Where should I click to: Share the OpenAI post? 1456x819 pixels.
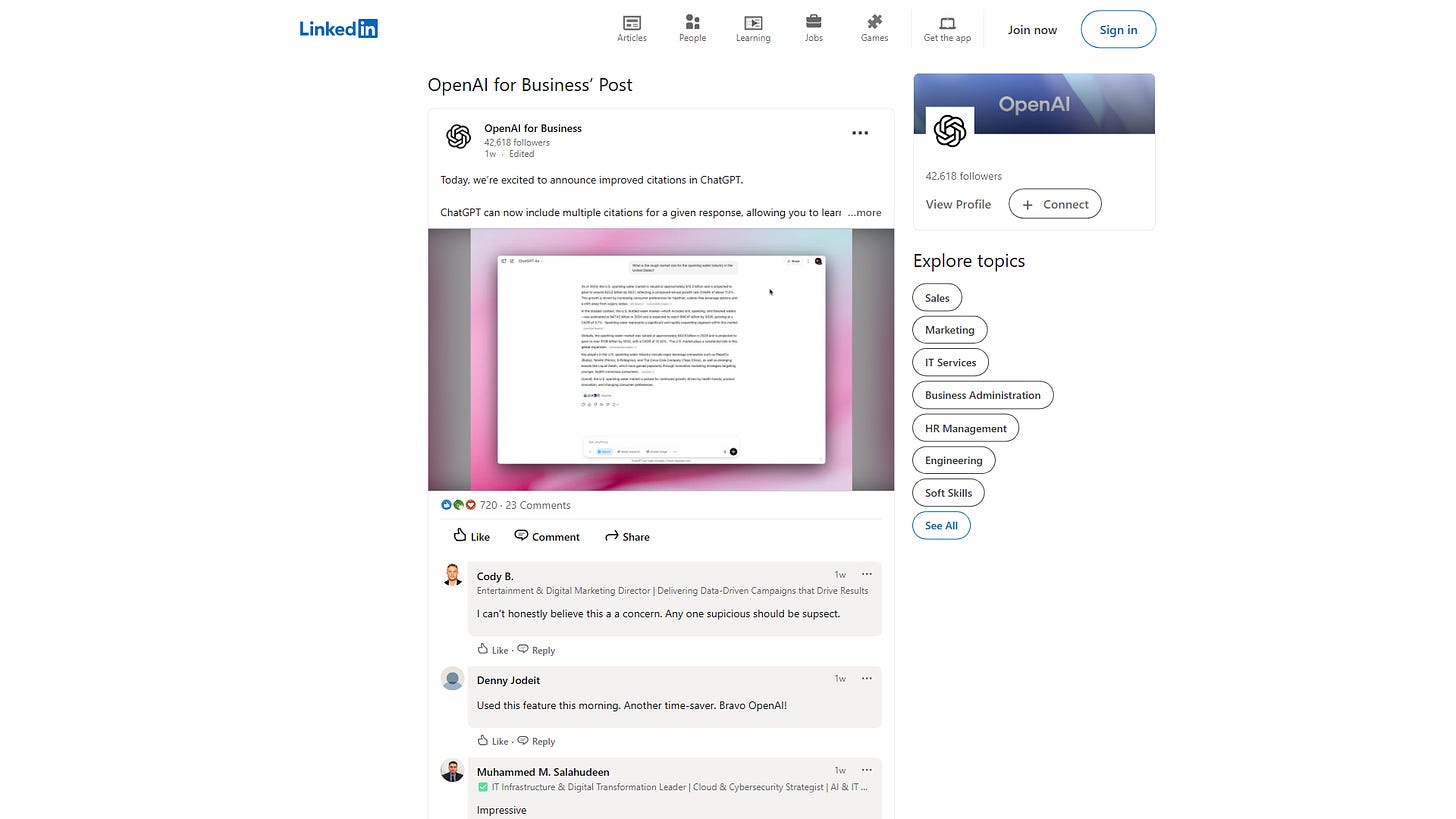(x=627, y=536)
